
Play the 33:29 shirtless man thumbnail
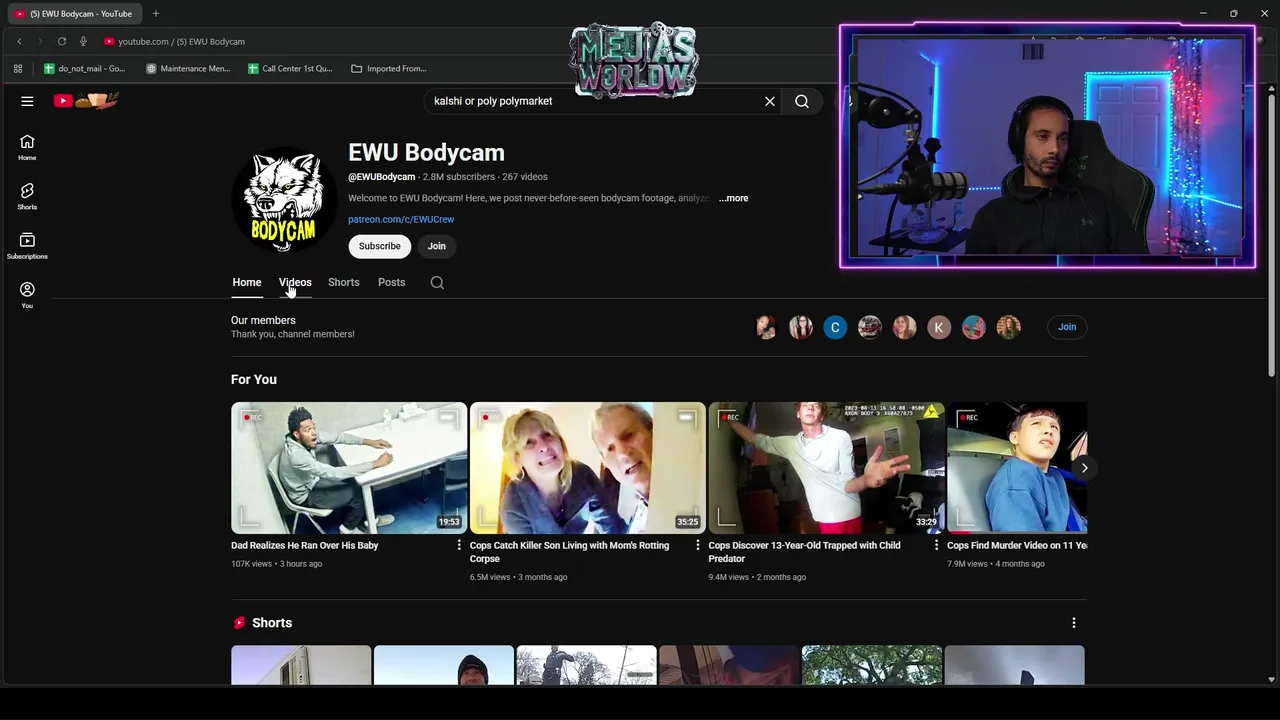click(x=826, y=468)
